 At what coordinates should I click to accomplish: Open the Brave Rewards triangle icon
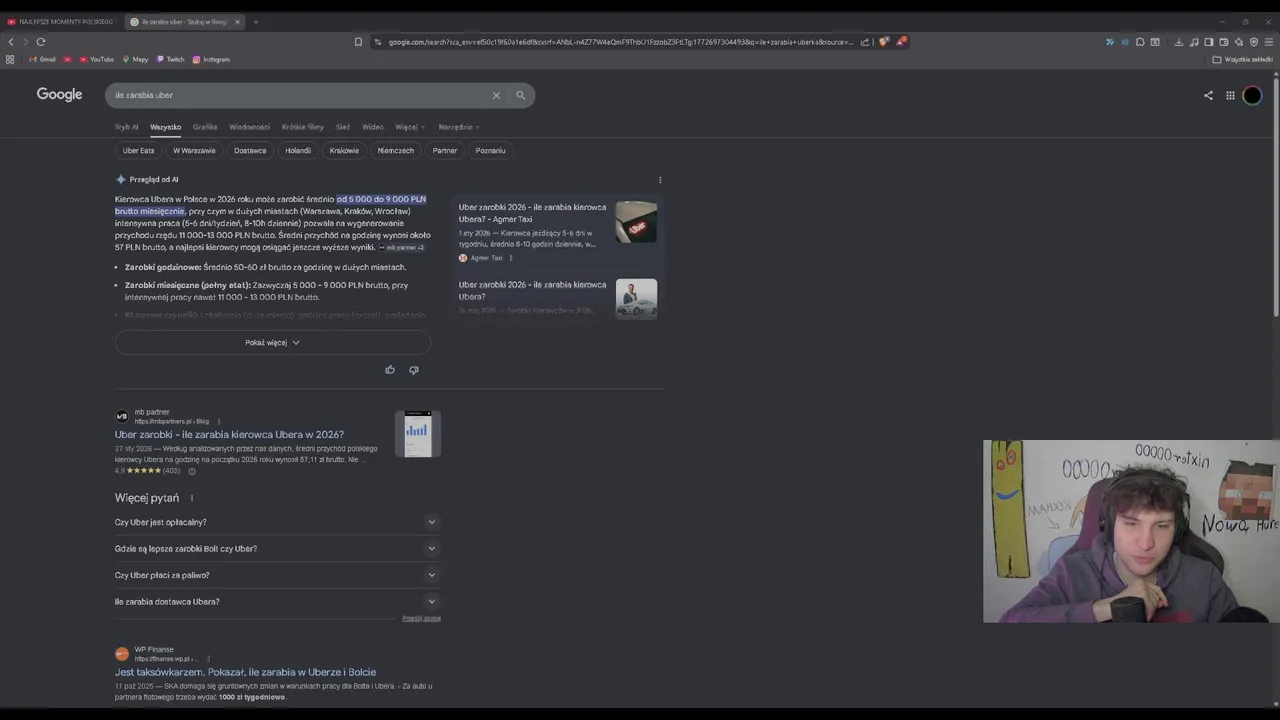(902, 42)
